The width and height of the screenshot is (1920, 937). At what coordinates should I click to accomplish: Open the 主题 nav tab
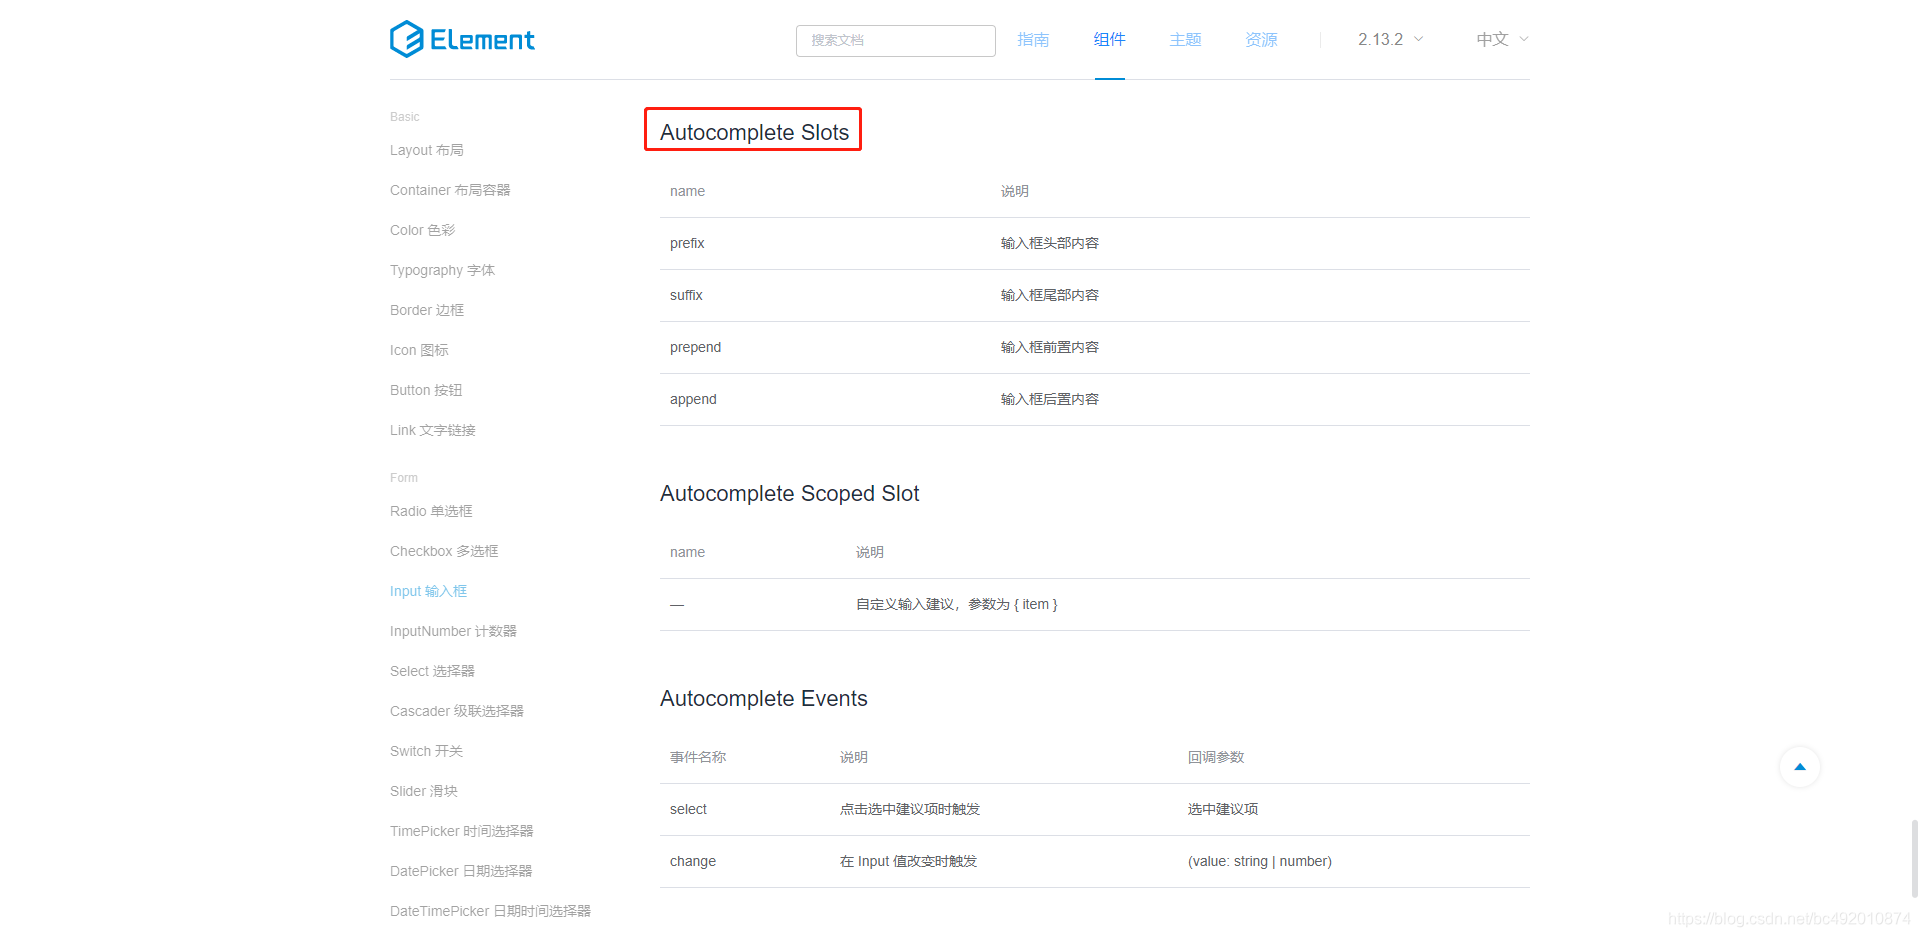click(1185, 39)
